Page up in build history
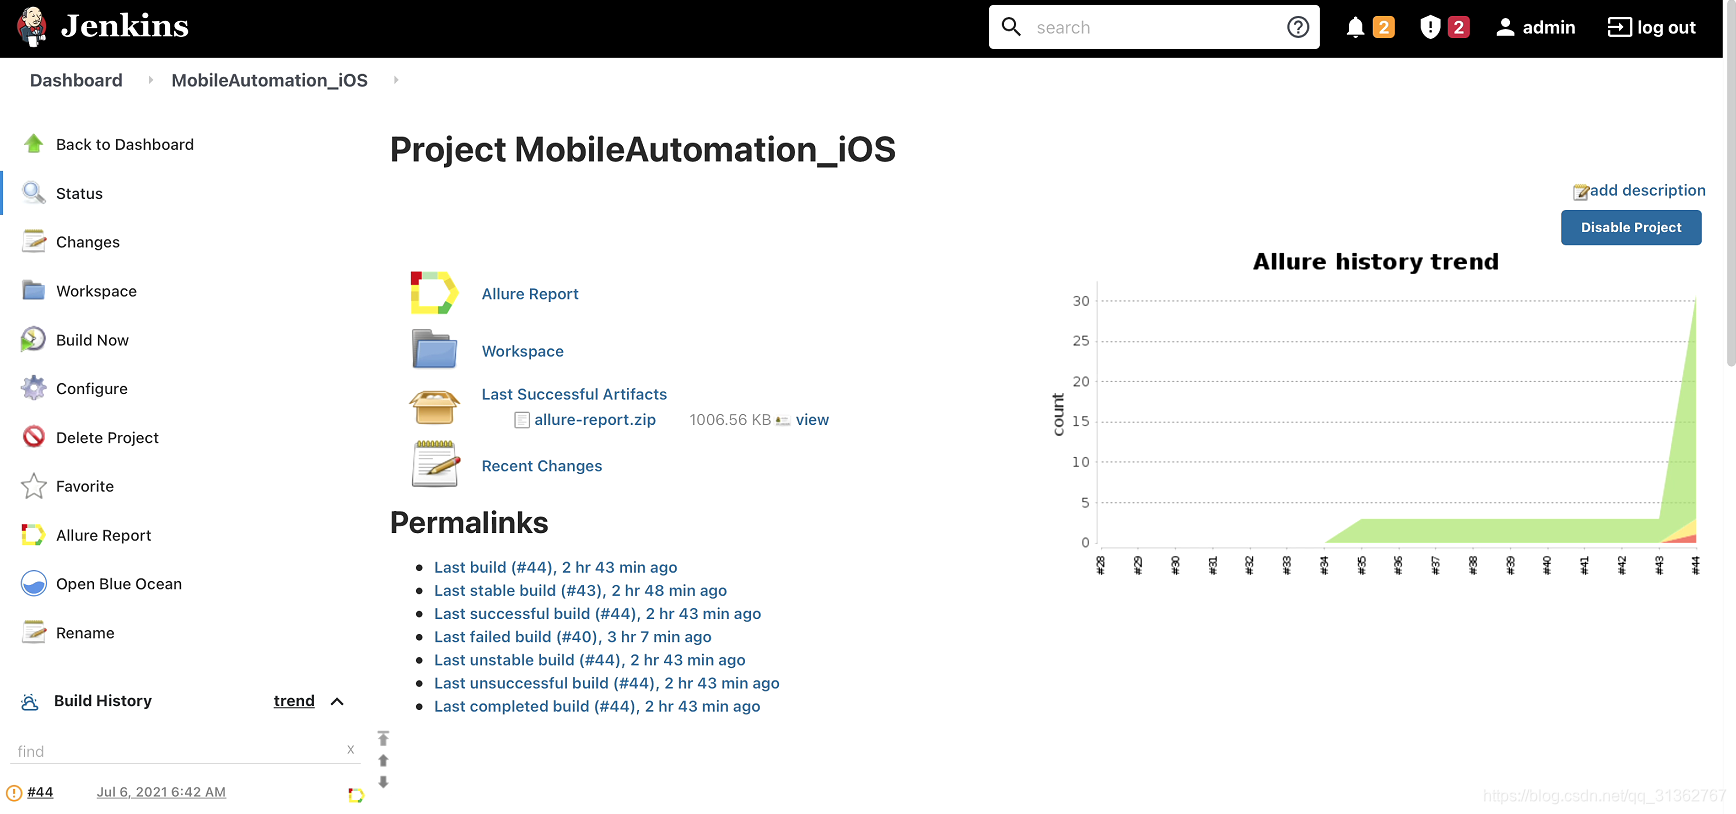Screen dimensions: 1736x814 tap(383, 761)
